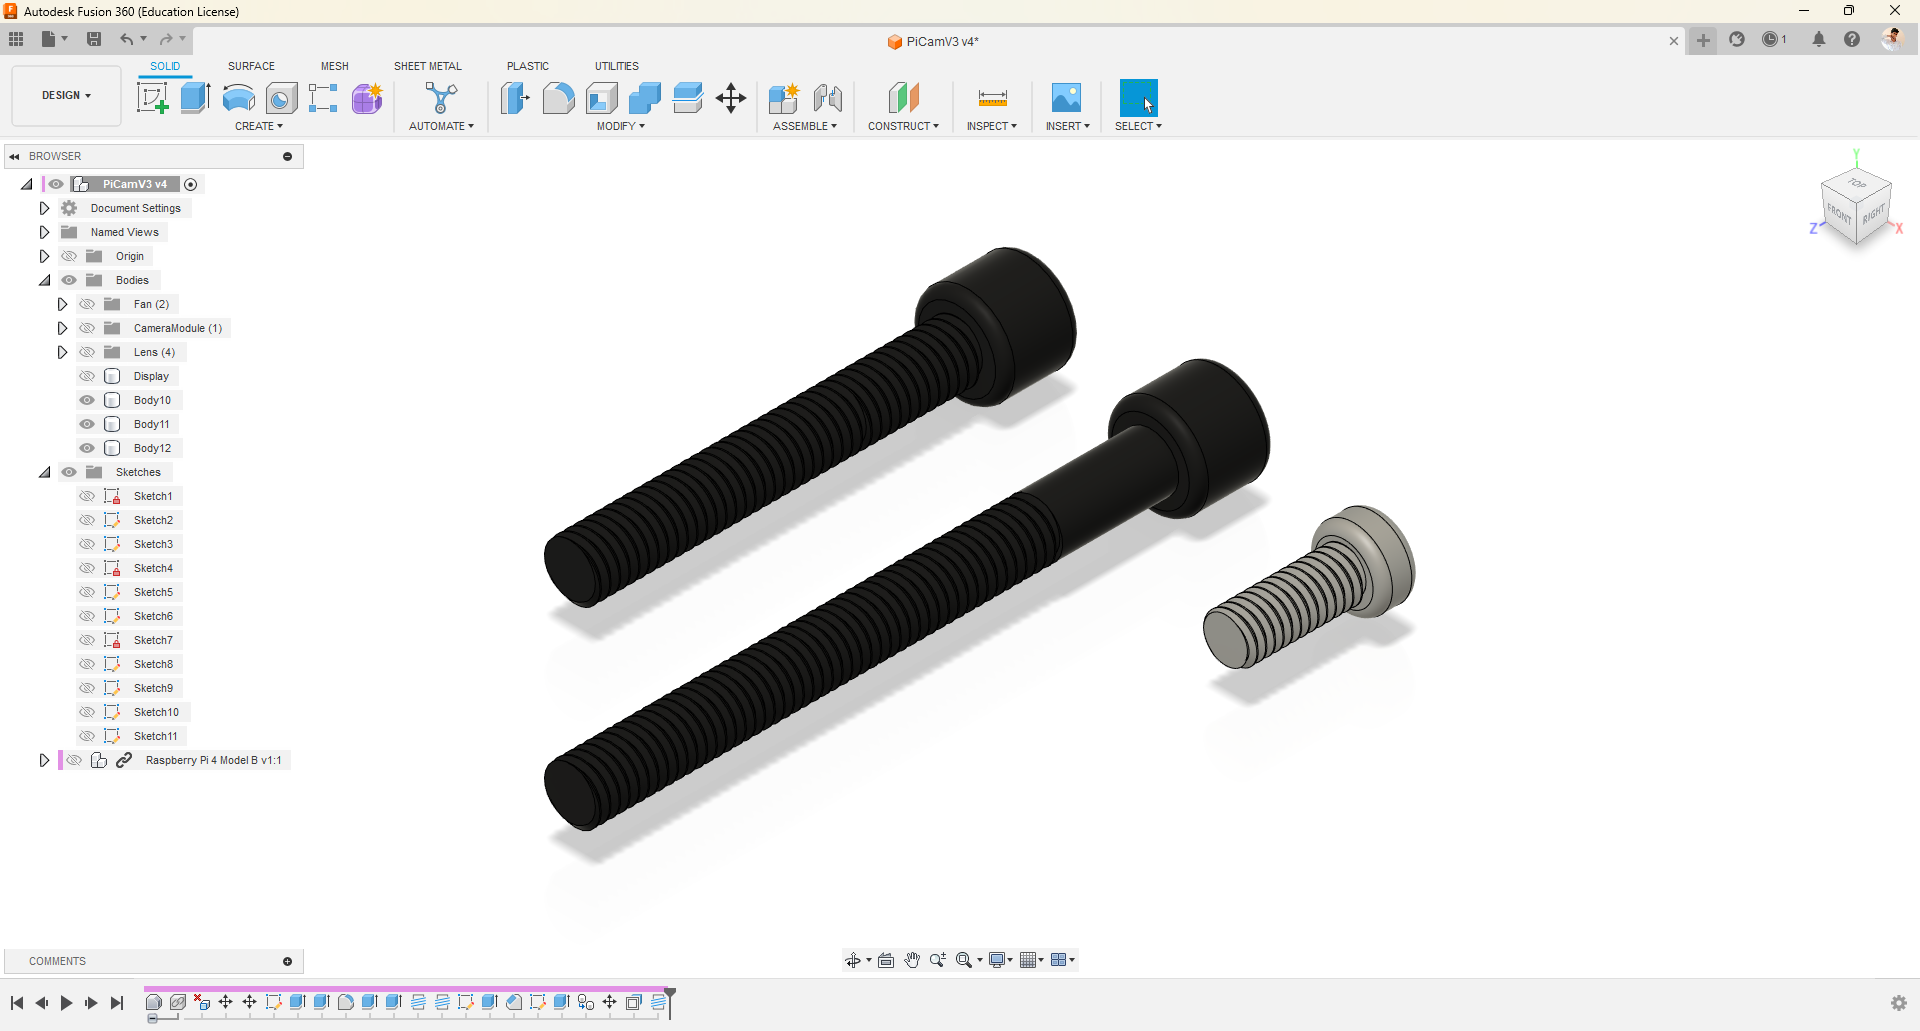Click the Save icon
Viewport: 1920px width, 1031px height.
(94, 39)
